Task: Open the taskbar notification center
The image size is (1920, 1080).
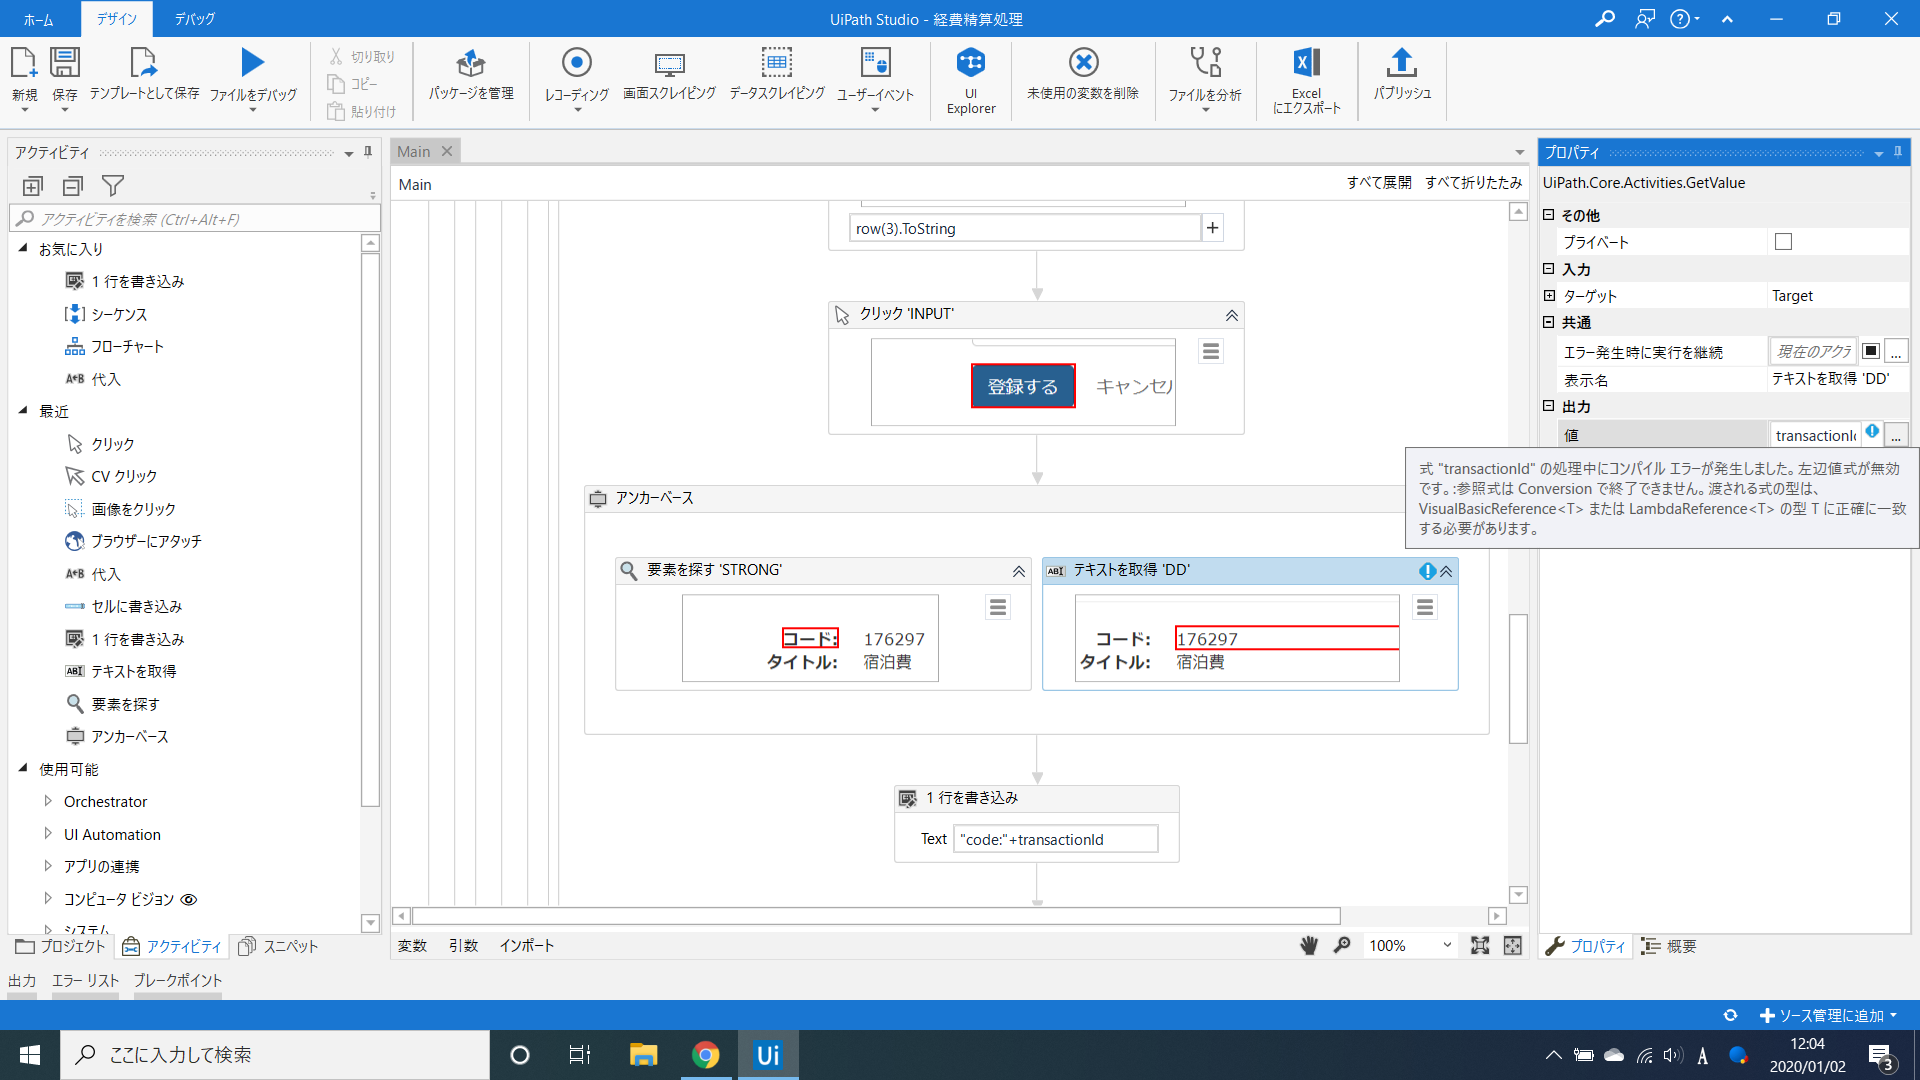Action: click(x=1881, y=1056)
